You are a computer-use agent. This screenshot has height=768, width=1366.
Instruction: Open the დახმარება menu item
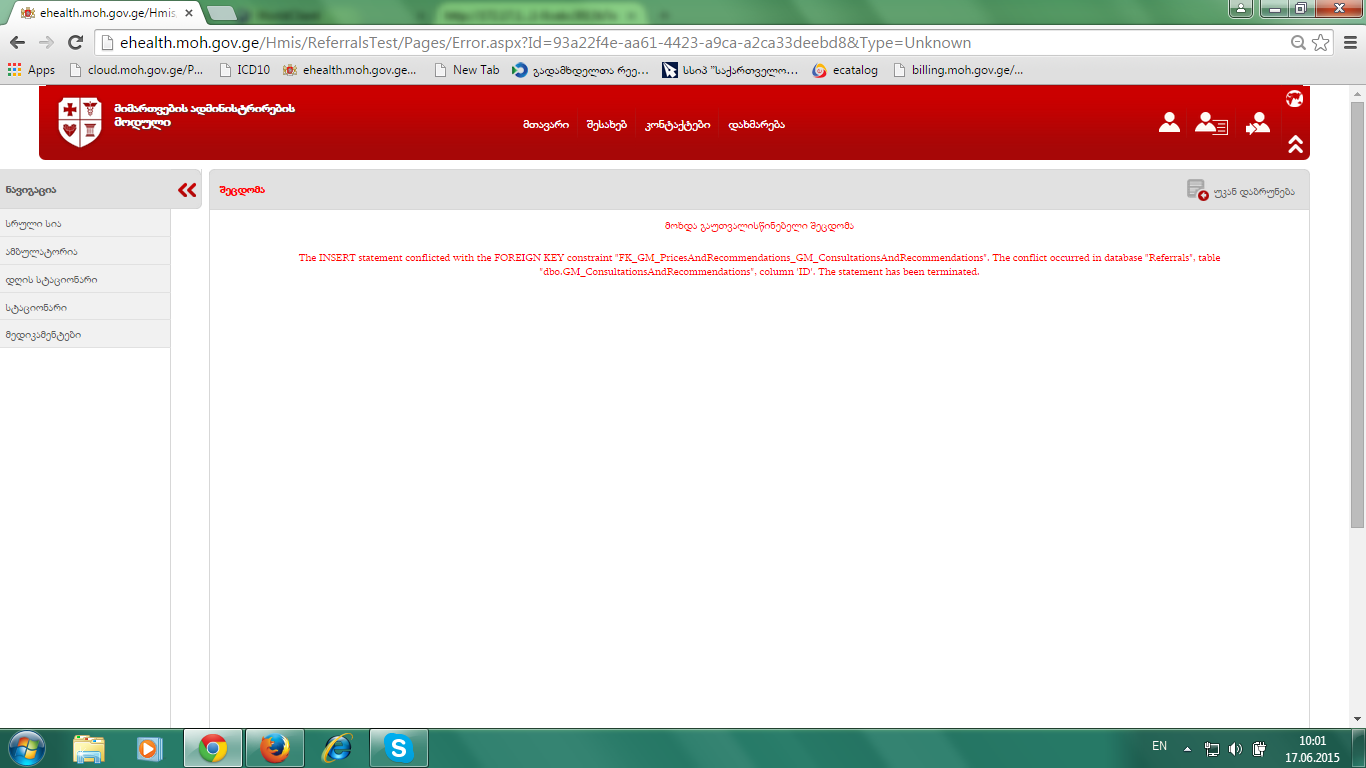pyautogui.click(x=756, y=125)
